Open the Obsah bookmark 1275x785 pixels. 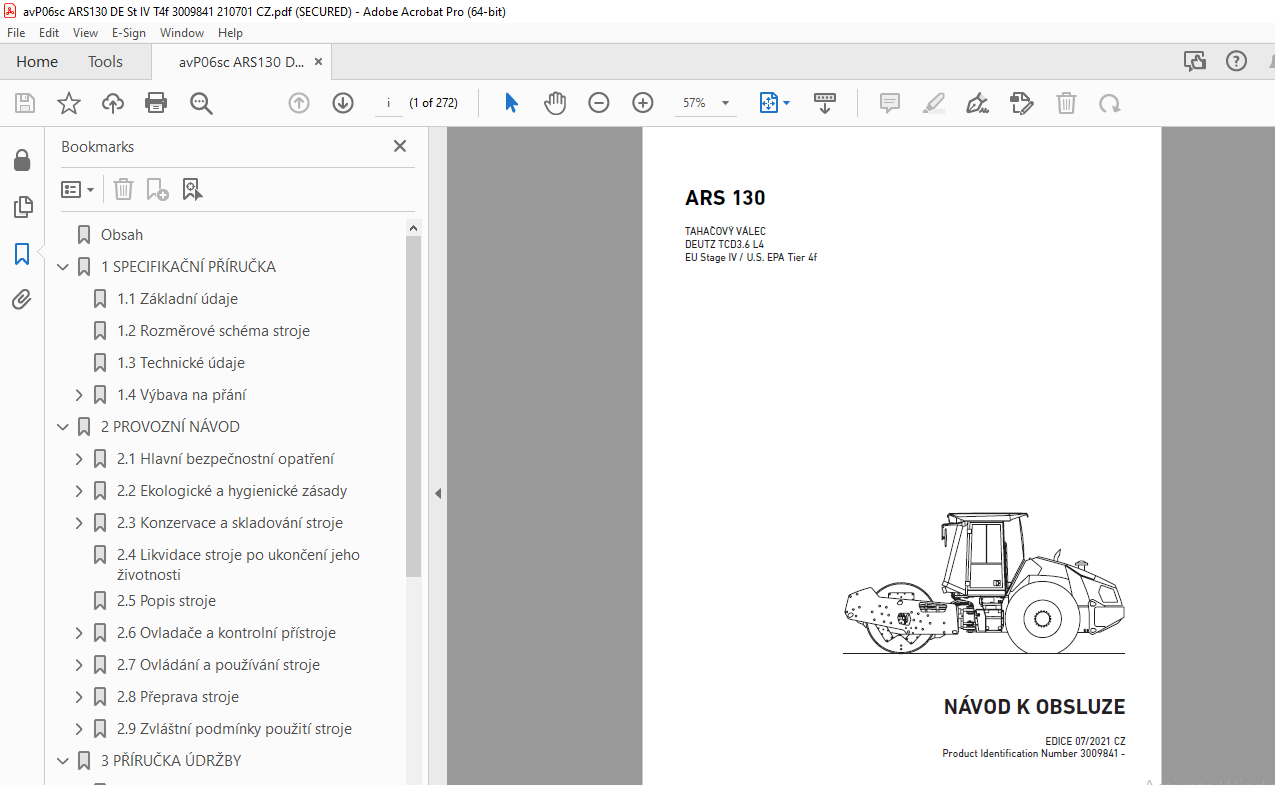122,235
